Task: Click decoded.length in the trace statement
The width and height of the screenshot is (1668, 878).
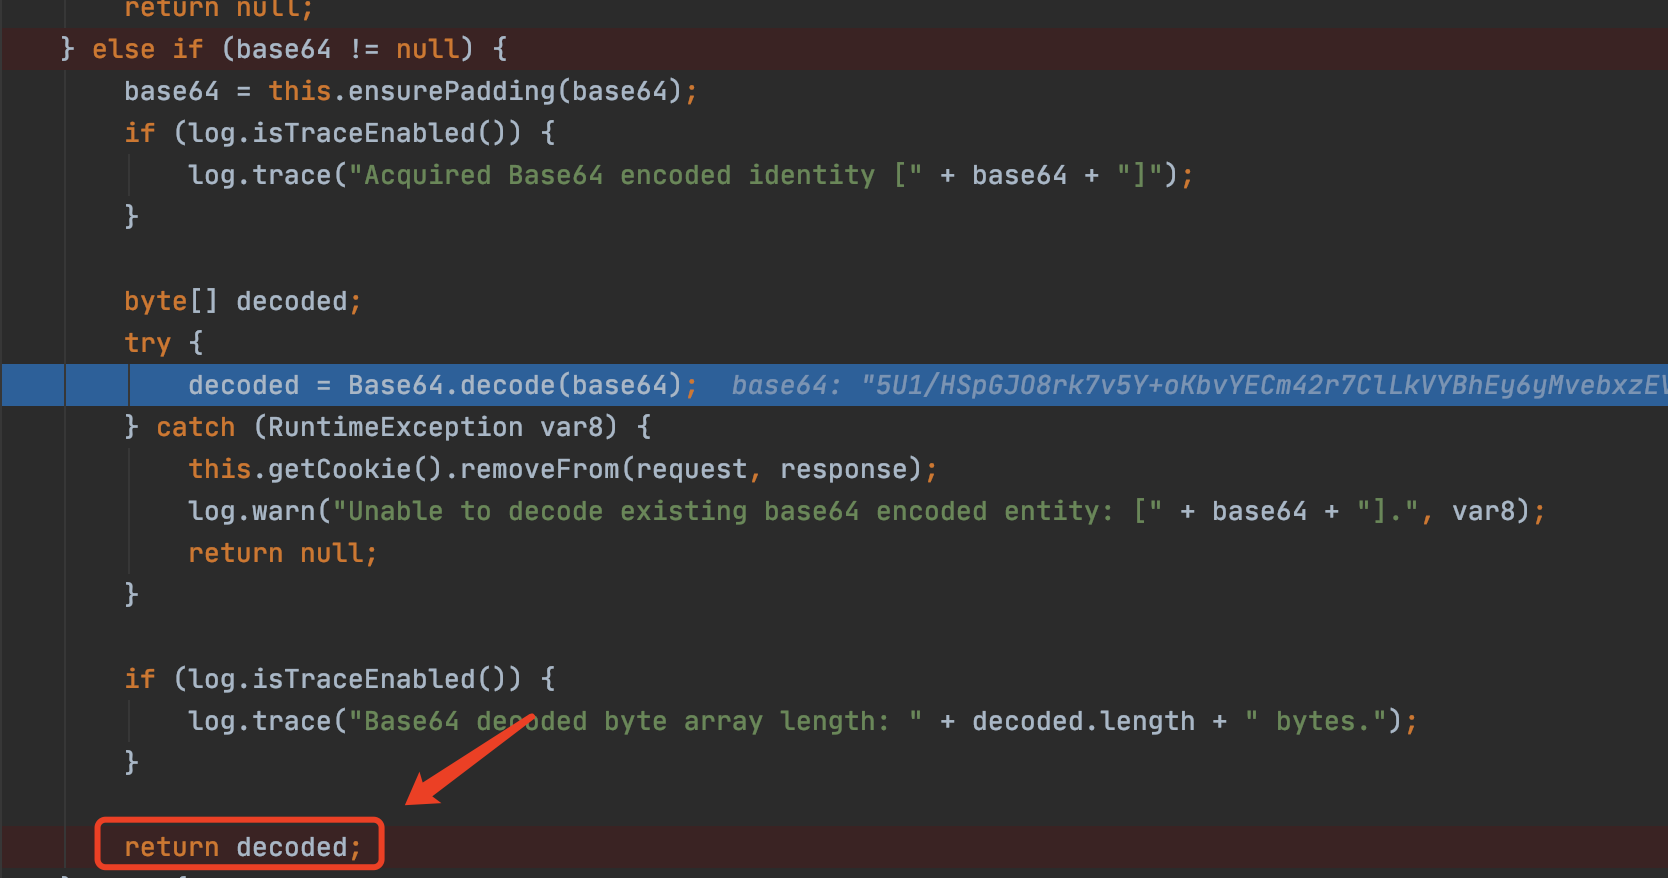Action: (x=1083, y=721)
